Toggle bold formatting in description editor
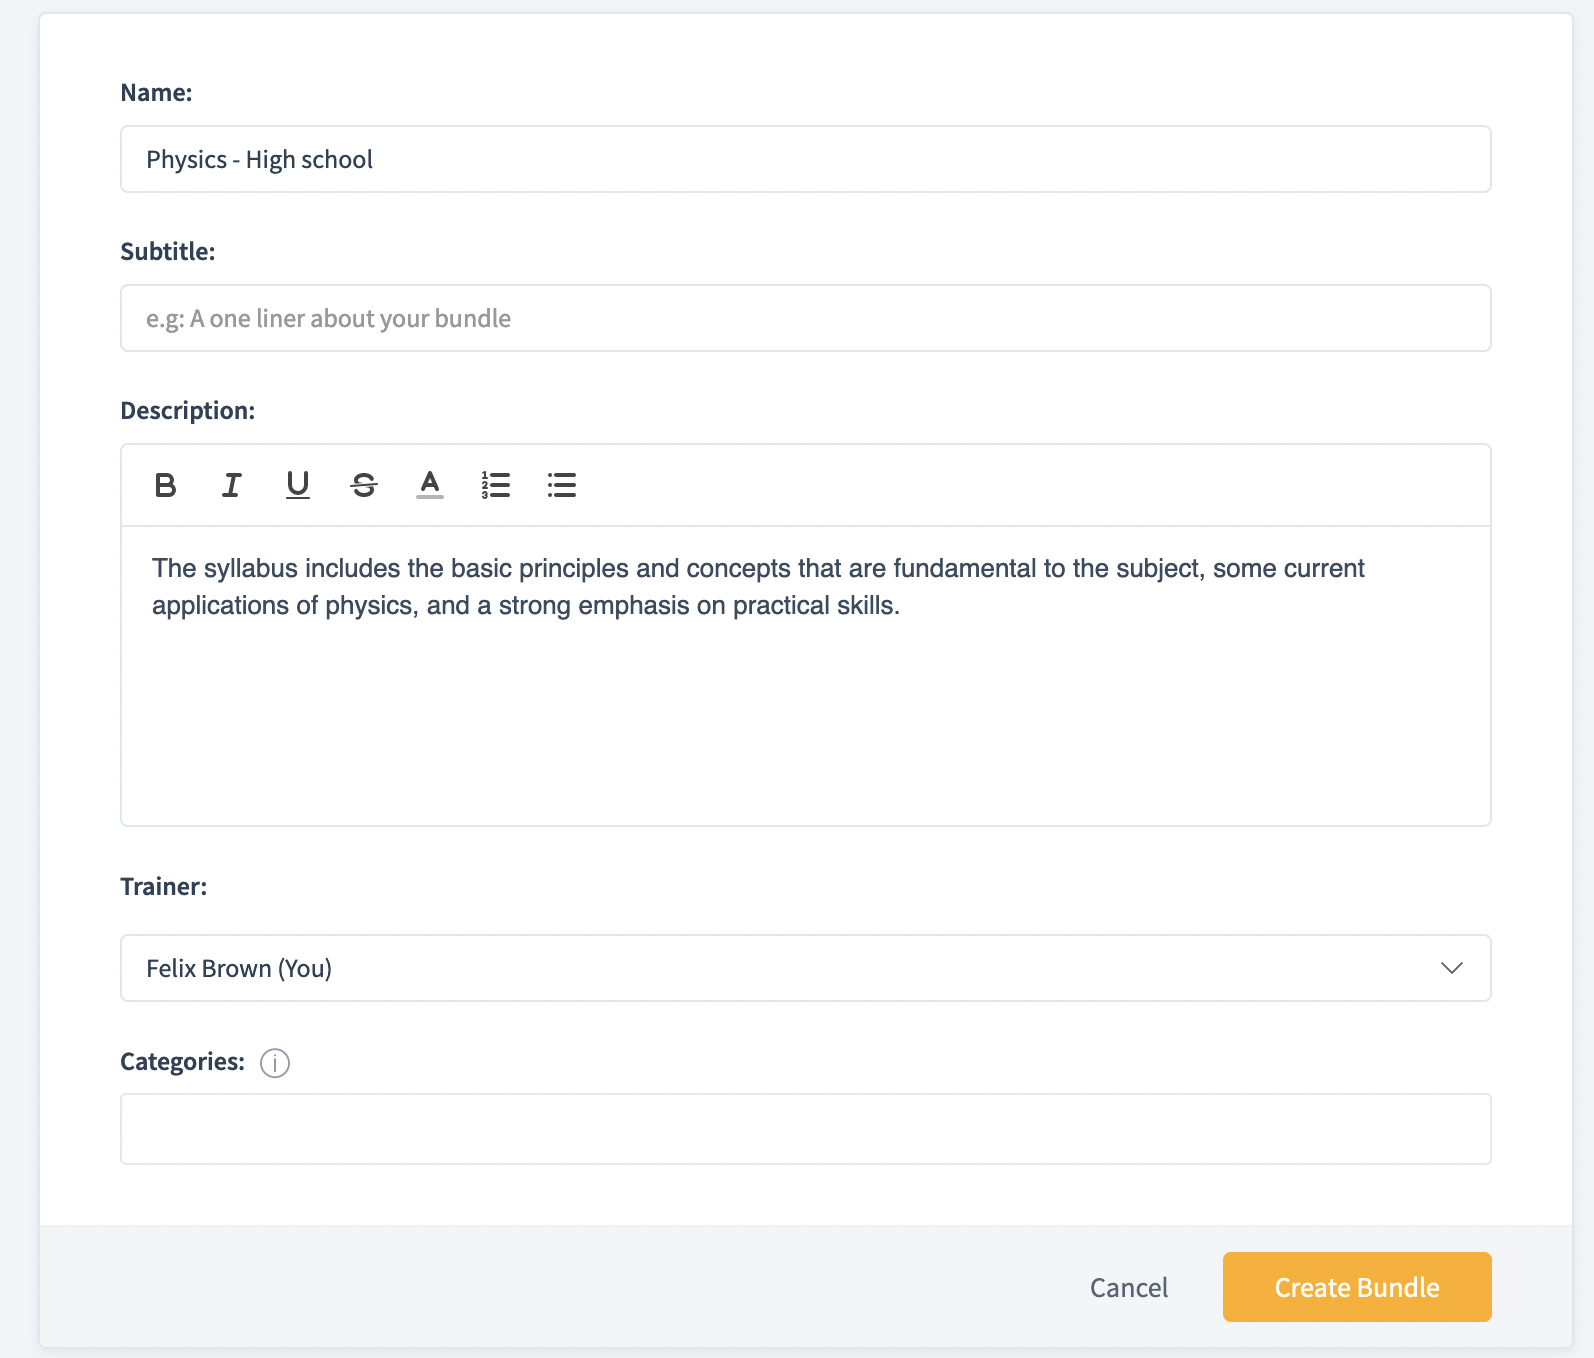1594x1358 pixels. pyautogui.click(x=165, y=486)
